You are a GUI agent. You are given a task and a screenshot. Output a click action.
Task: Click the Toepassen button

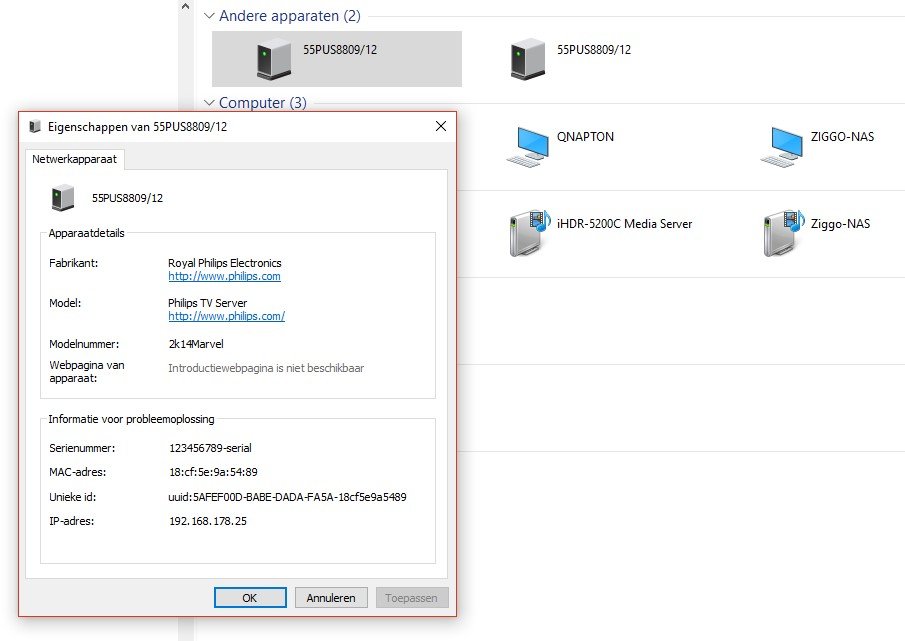(412, 598)
